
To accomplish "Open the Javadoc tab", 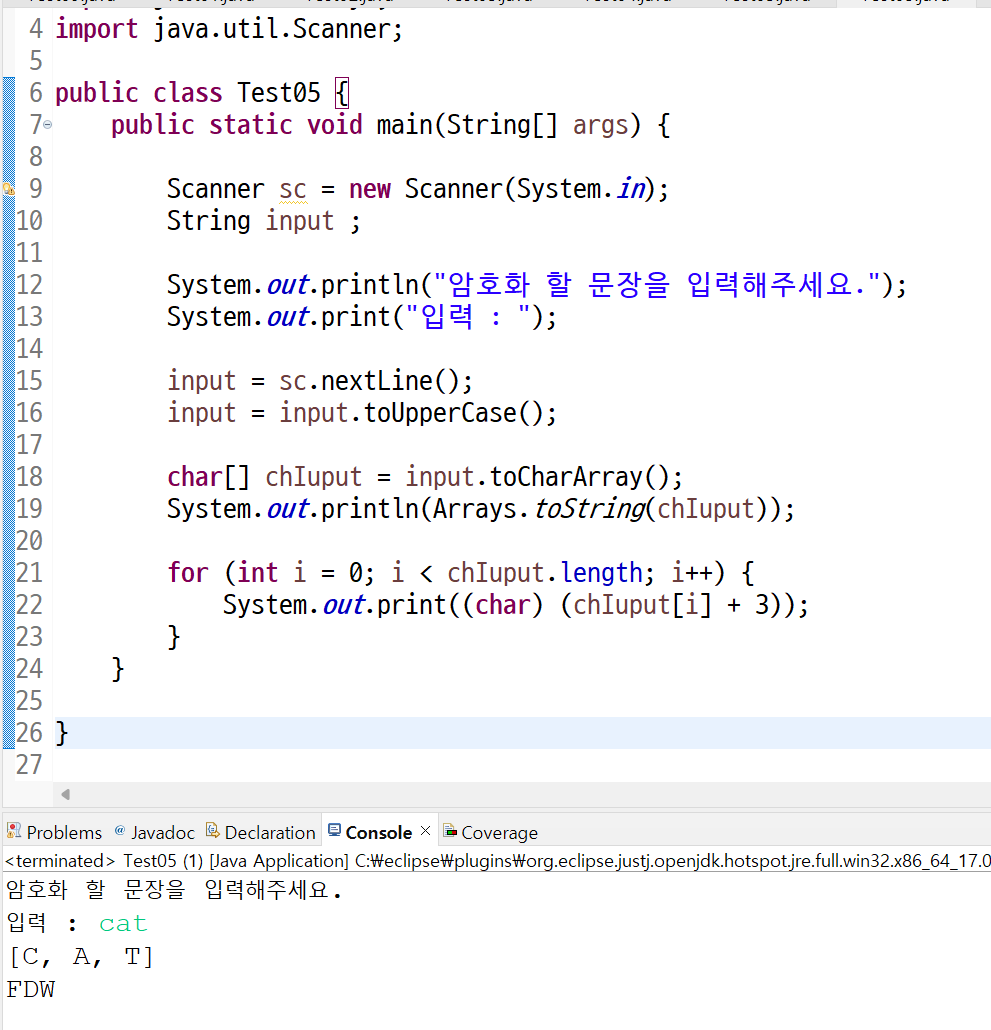I will pyautogui.click(x=155, y=832).
